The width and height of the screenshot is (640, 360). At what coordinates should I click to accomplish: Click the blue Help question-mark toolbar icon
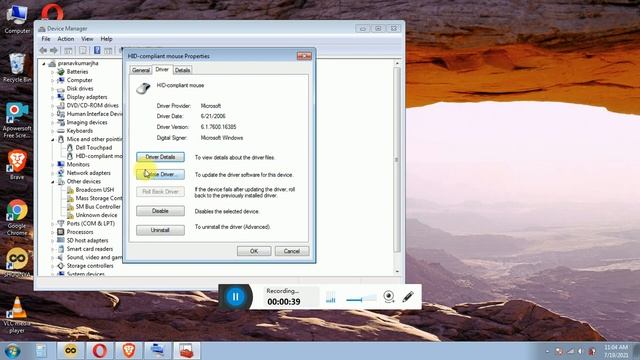[97, 51]
